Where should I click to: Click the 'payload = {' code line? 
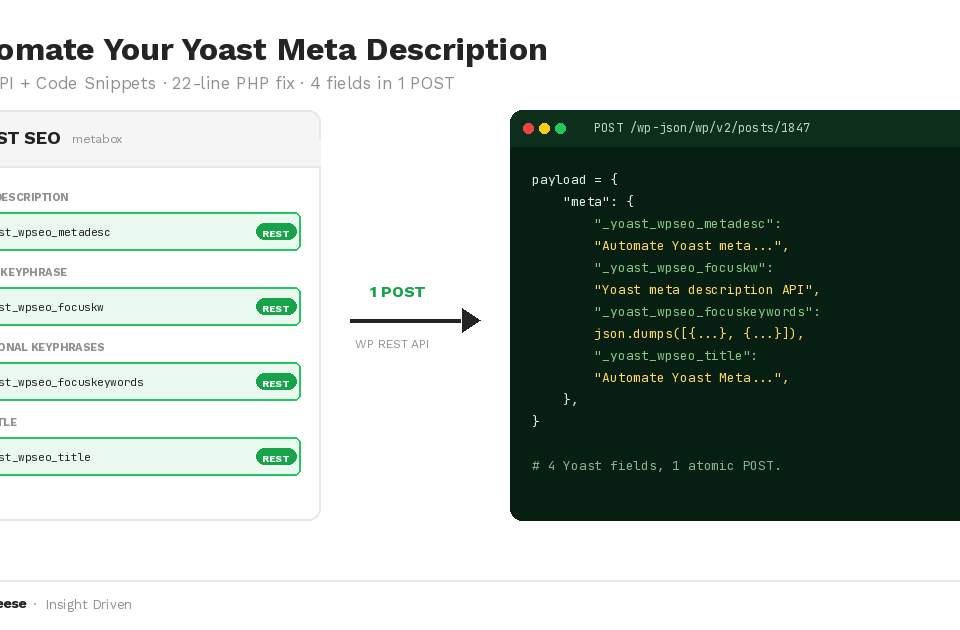click(x=575, y=179)
